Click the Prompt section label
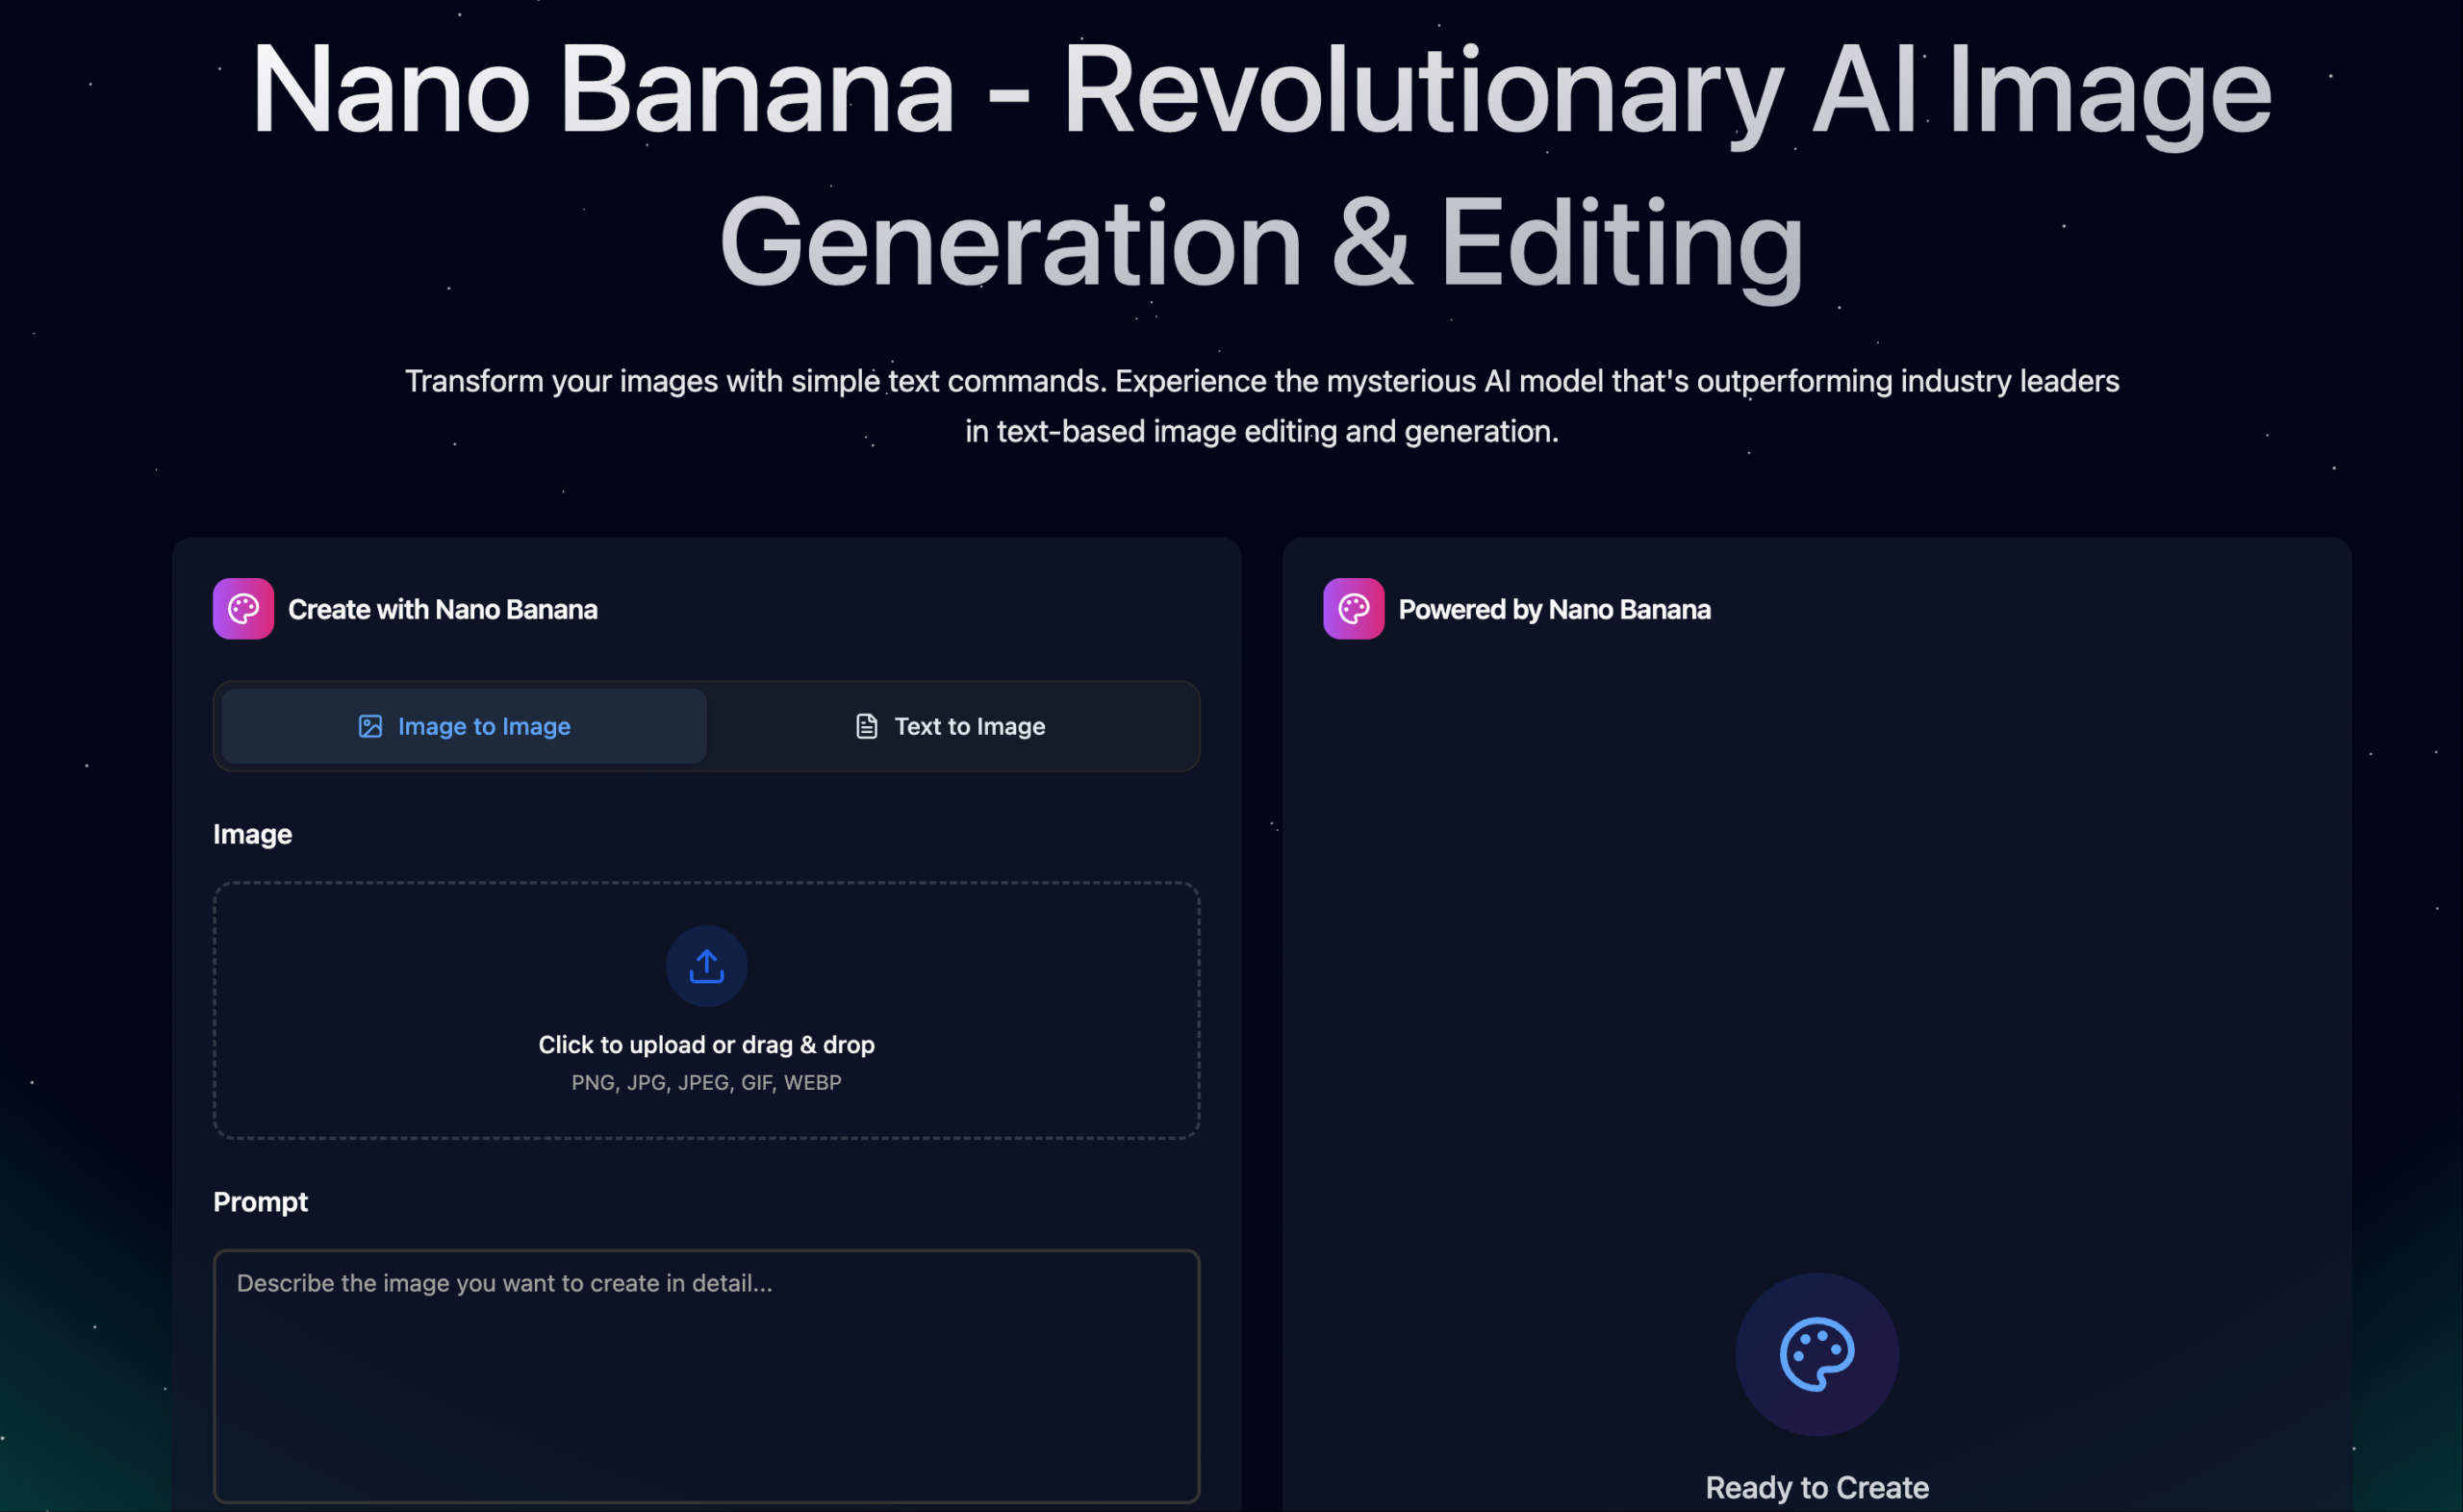This screenshot has width=2463, height=1512. (x=260, y=1201)
